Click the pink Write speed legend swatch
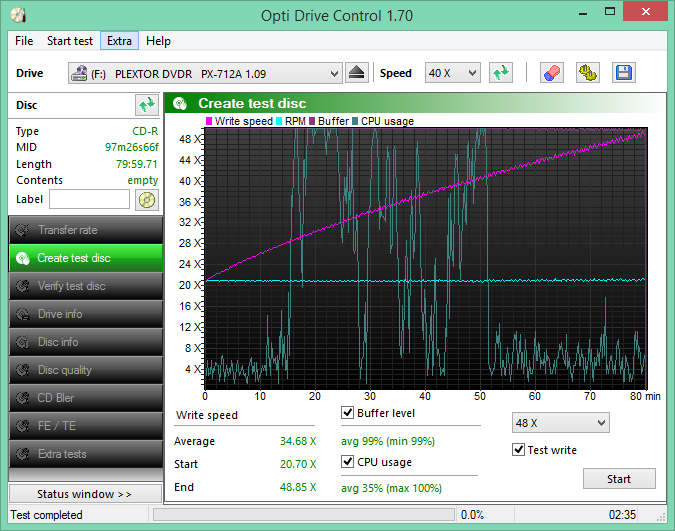Screen dimensions: 675x531 tap(209, 121)
